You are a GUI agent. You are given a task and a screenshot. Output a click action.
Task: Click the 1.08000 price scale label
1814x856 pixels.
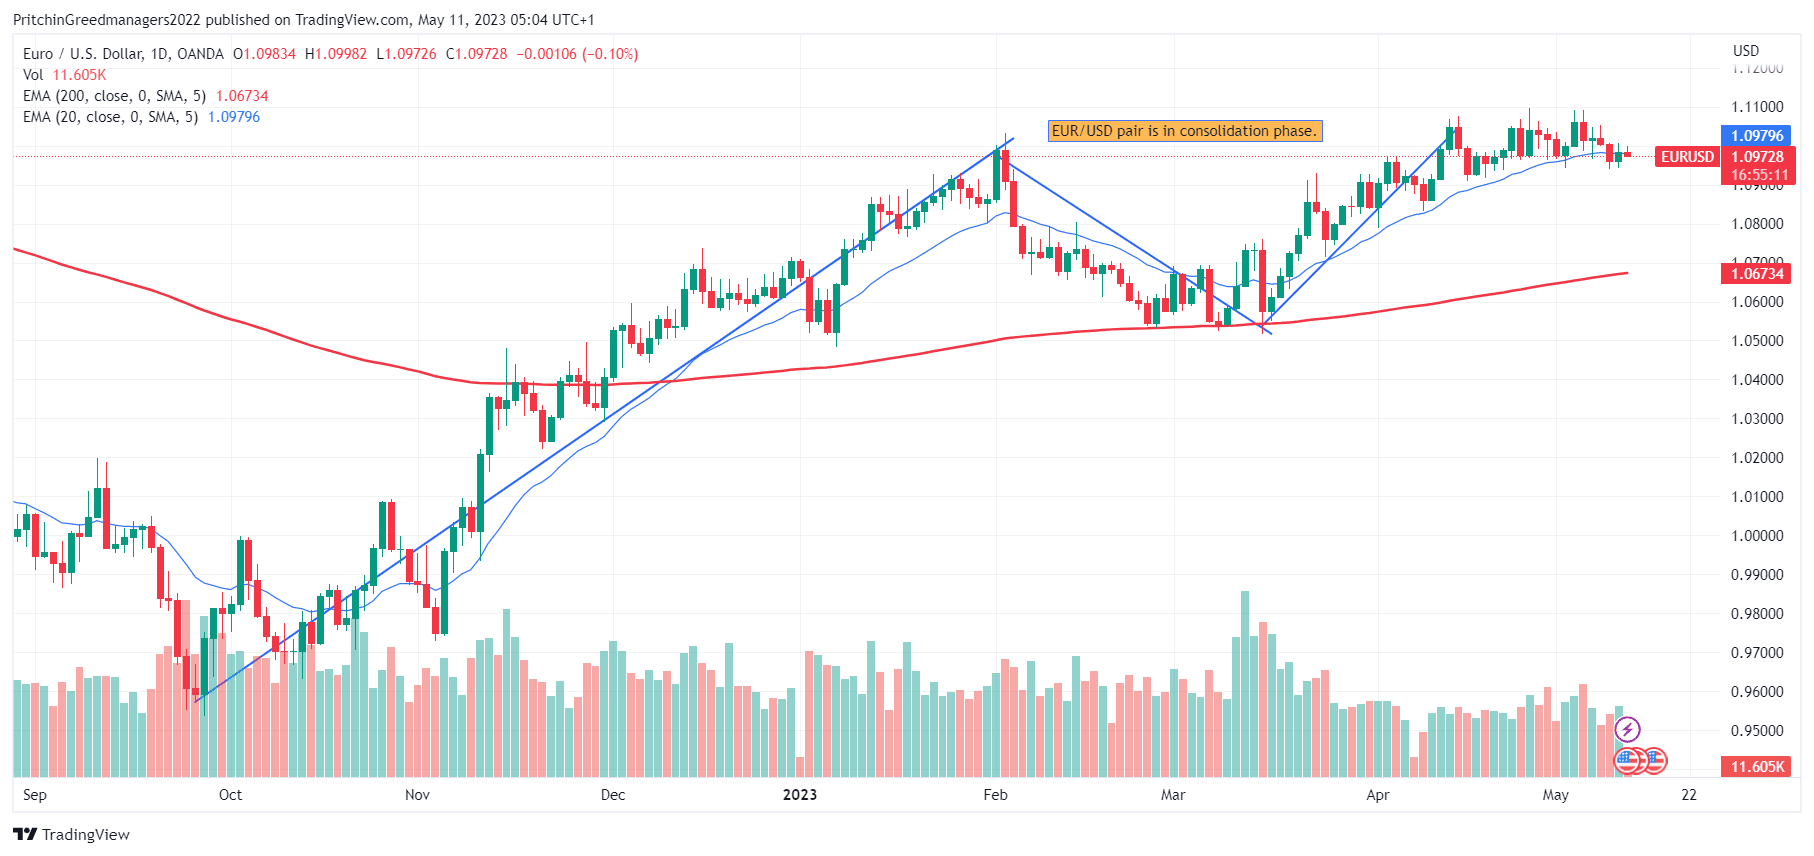click(1758, 224)
